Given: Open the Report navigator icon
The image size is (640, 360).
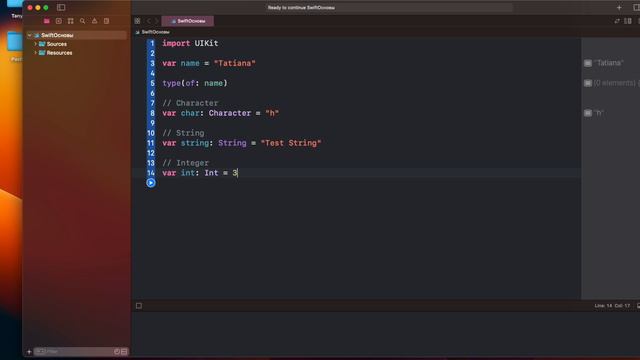Looking at the screenshot, I should pos(107,21).
